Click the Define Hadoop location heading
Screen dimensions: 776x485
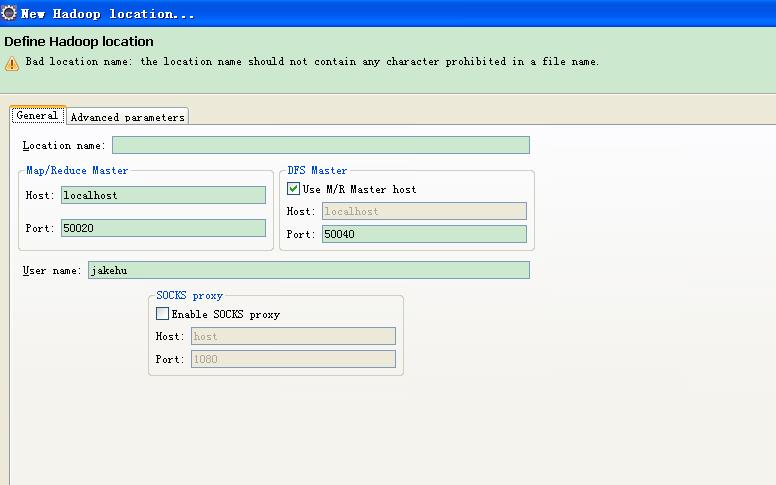79,42
